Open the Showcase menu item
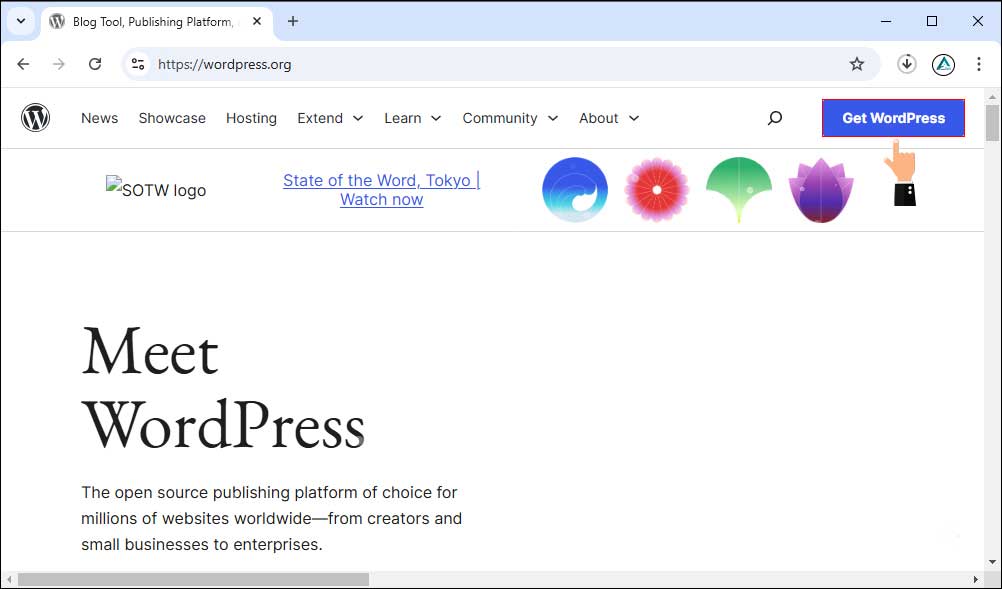This screenshot has height=589, width=1002. pyautogui.click(x=172, y=118)
